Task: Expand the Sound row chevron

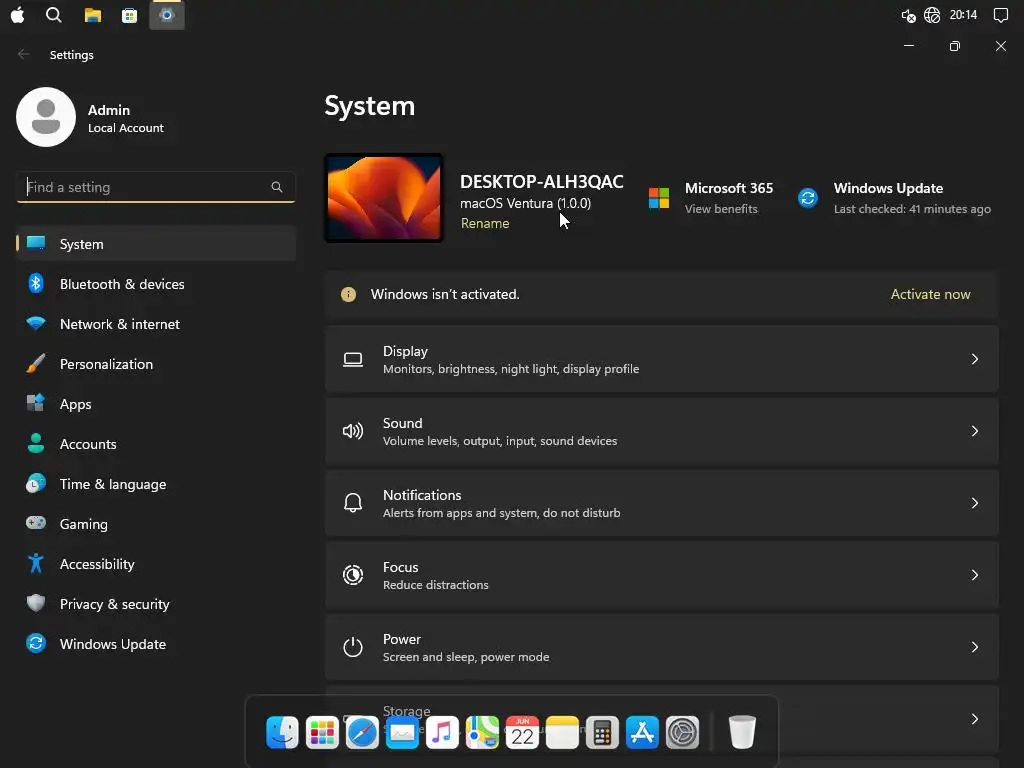Action: (x=974, y=431)
